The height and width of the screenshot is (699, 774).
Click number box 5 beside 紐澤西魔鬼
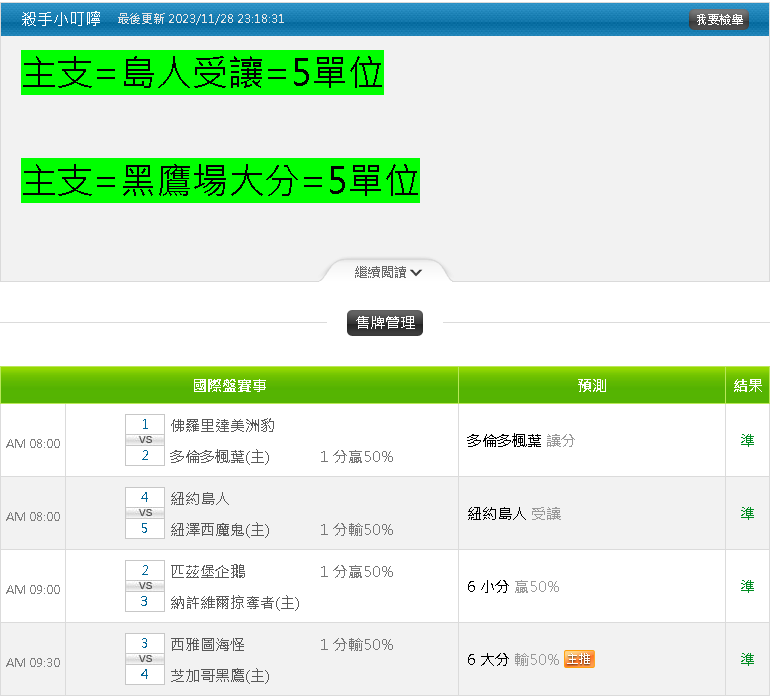tap(145, 528)
